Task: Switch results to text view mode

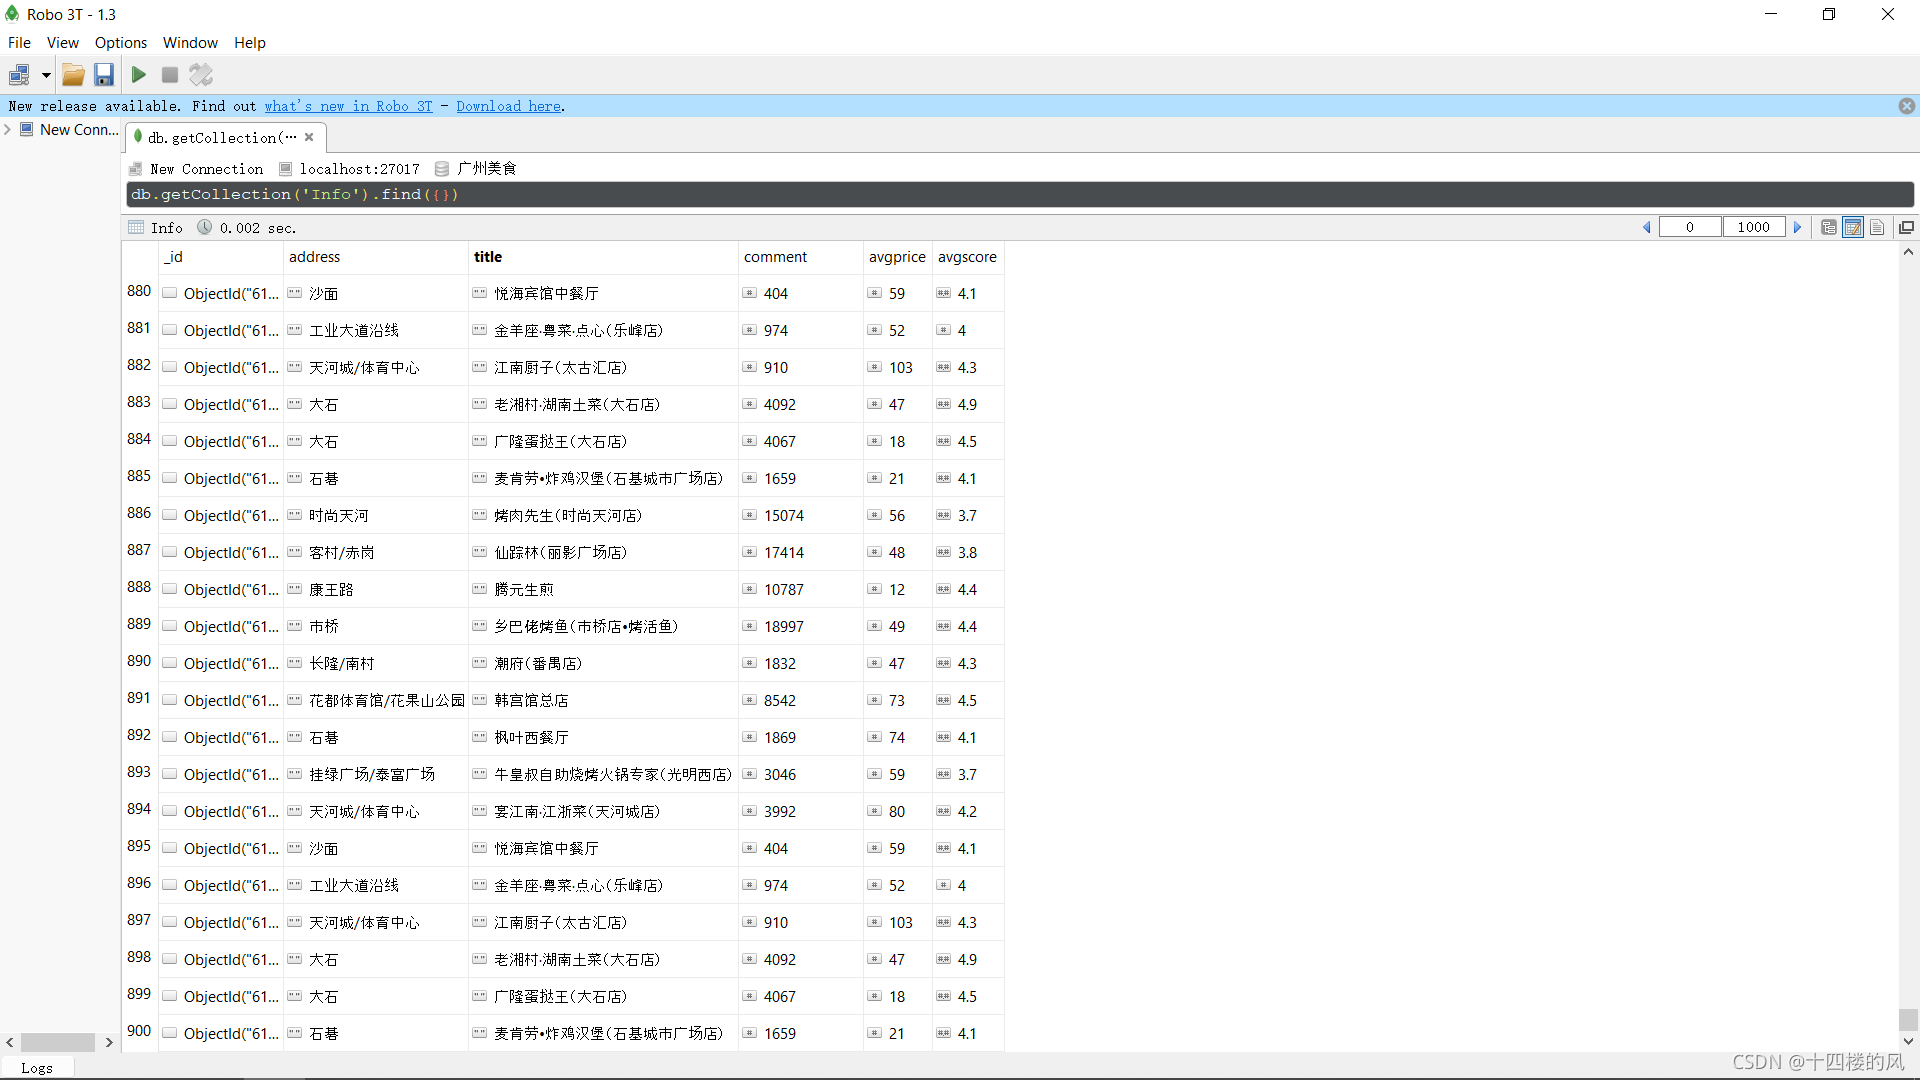Action: (1877, 228)
